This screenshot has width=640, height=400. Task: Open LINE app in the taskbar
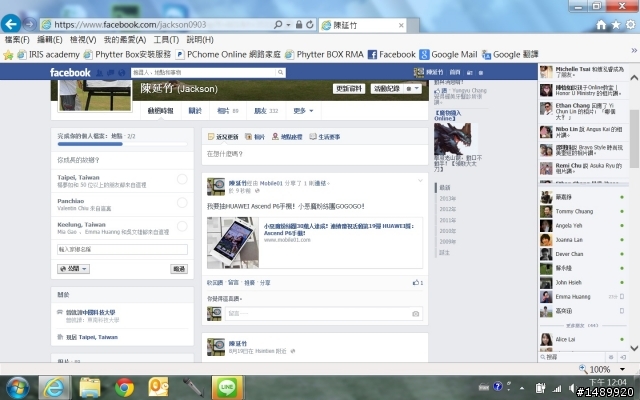(227, 387)
